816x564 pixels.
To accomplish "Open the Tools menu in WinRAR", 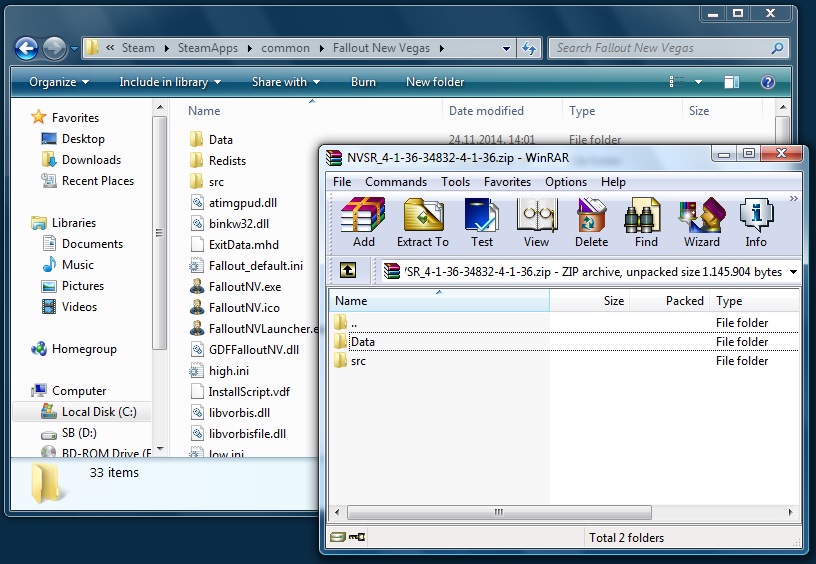I will 455,182.
